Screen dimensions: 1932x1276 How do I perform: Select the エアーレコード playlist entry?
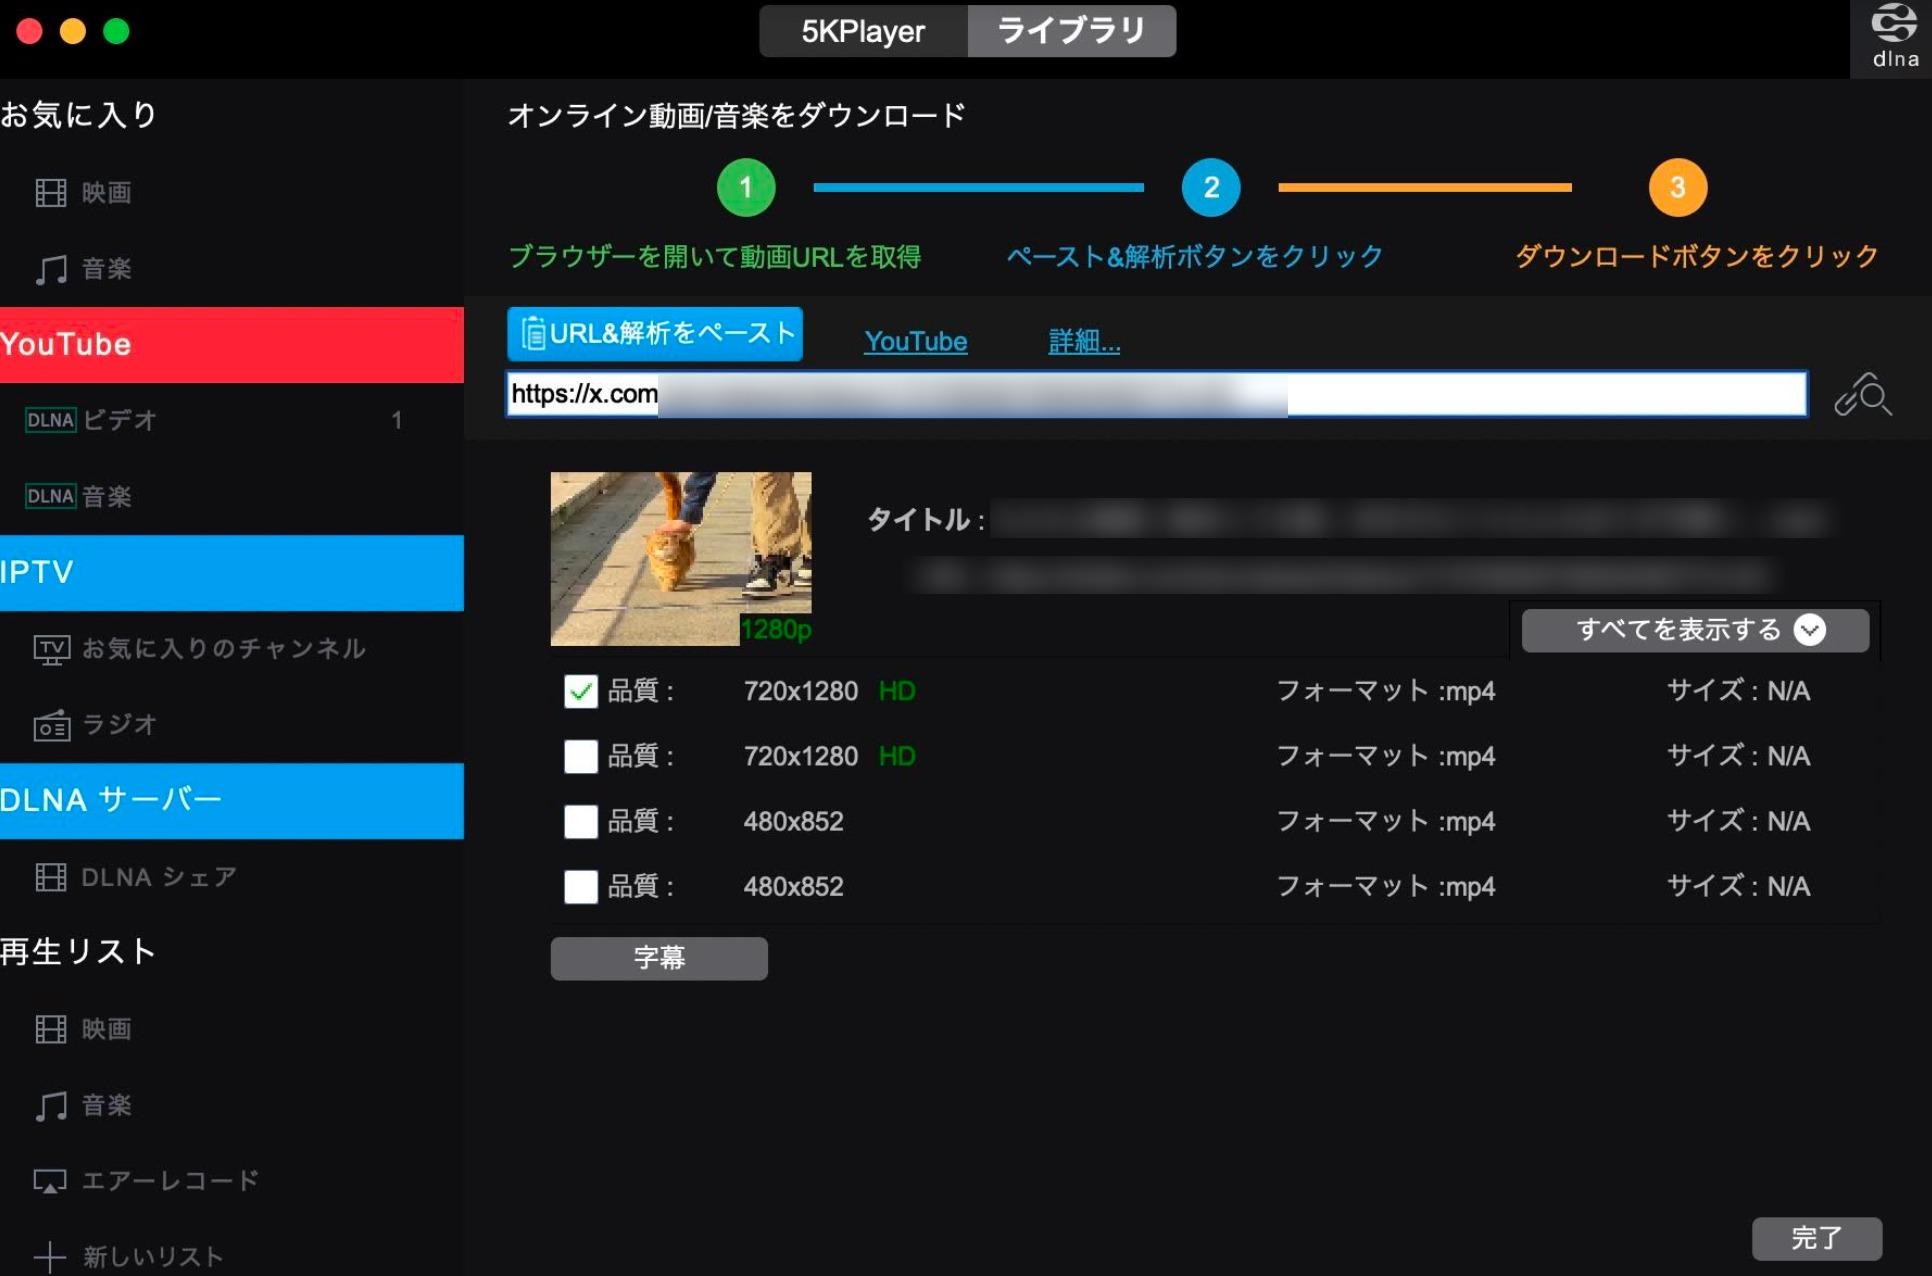pos(170,1181)
